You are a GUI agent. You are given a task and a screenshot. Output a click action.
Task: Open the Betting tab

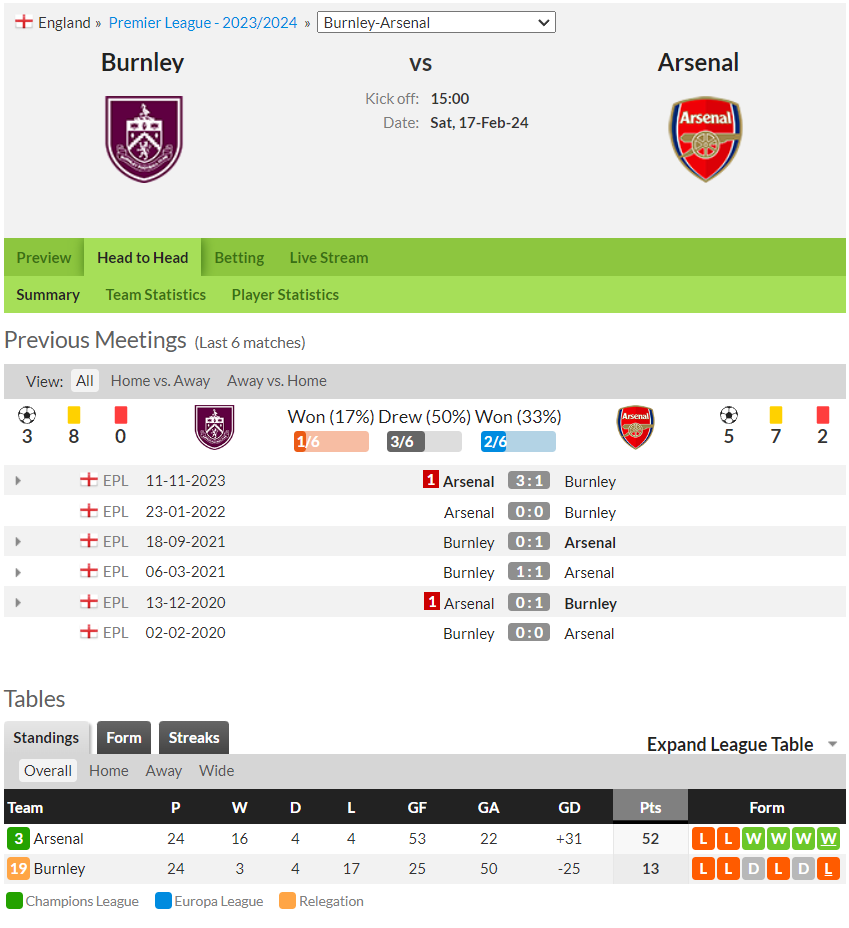coord(239,257)
